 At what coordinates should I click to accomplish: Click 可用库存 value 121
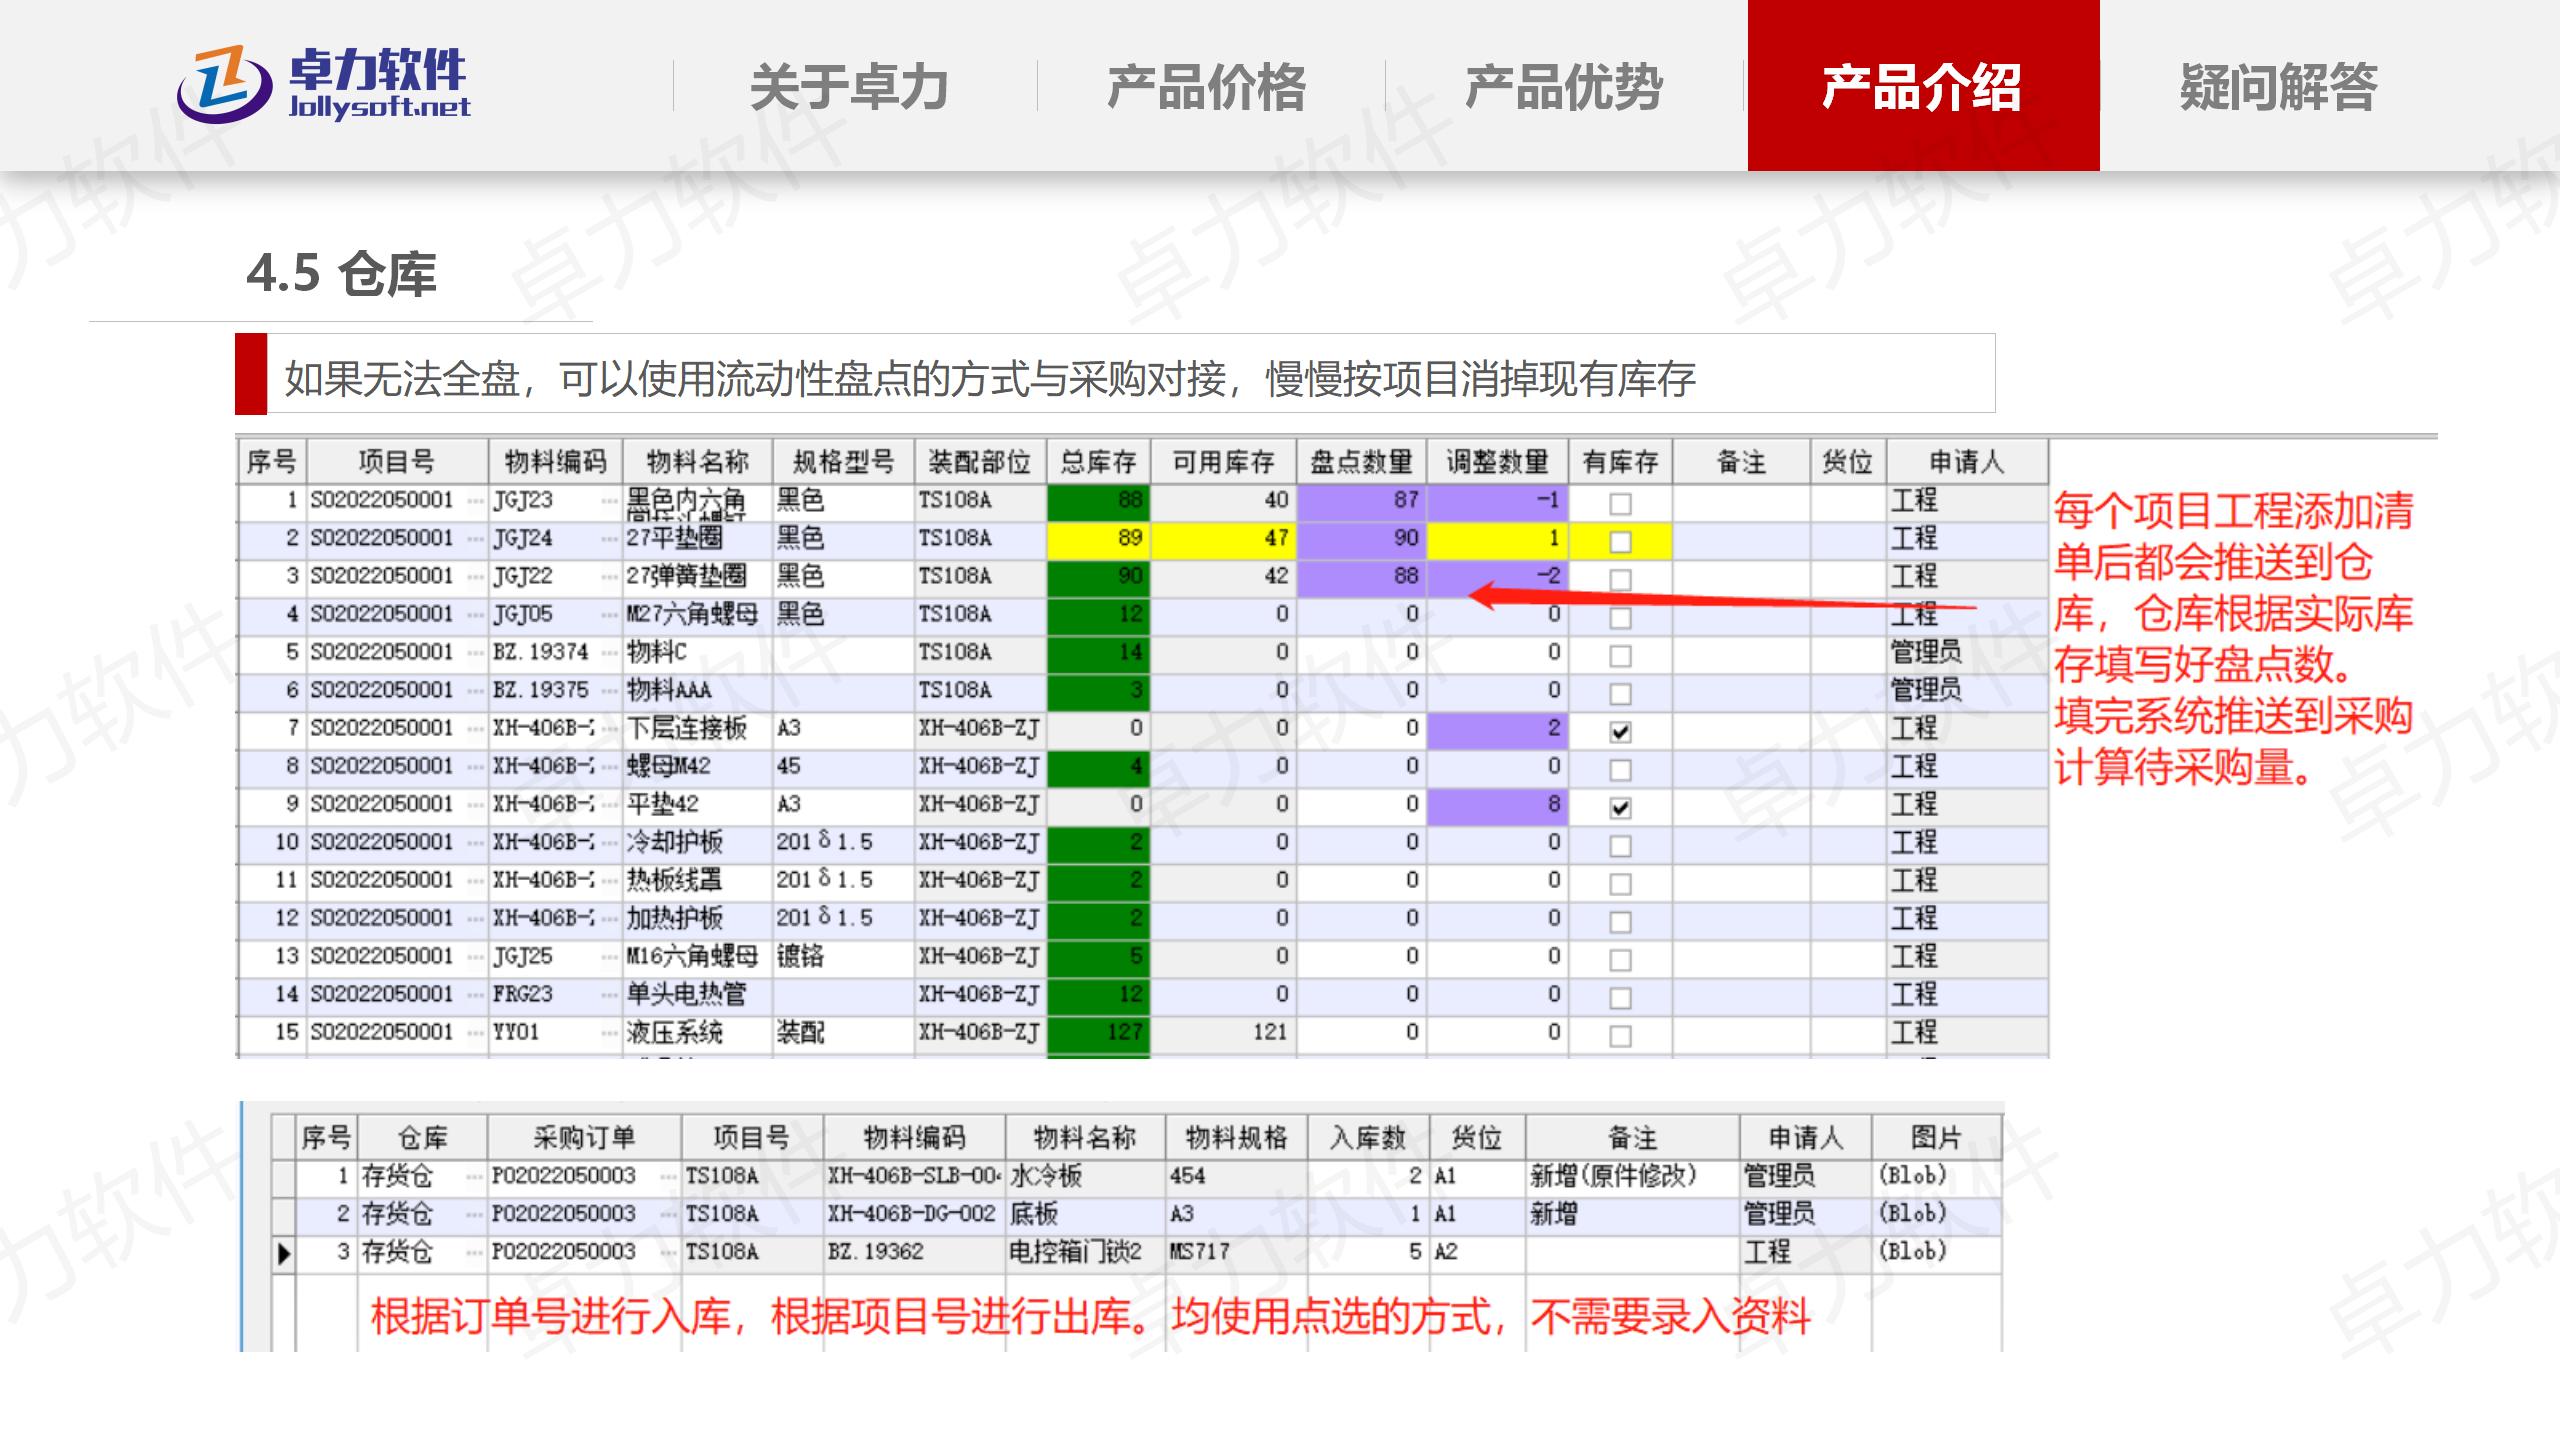pyautogui.click(x=1270, y=1033)
